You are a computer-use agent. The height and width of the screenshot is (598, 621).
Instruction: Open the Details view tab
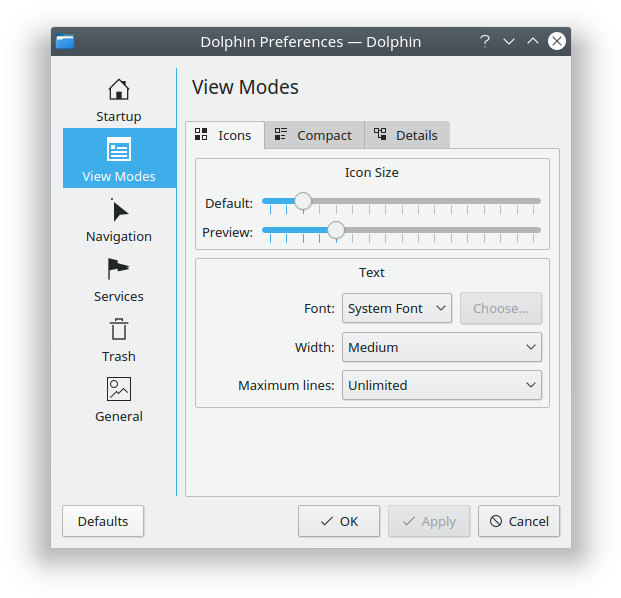click(x=406, y=135)
